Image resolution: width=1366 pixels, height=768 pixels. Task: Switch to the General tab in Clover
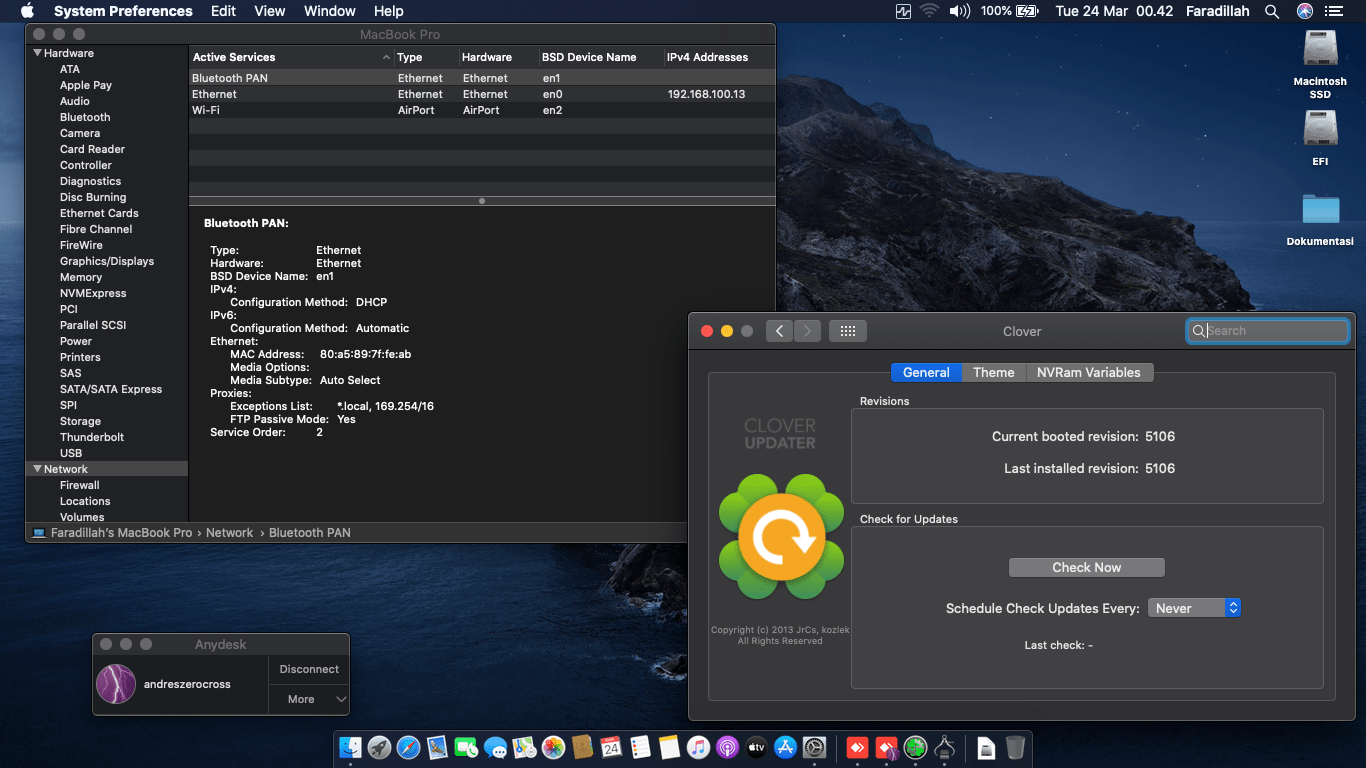coord(926,372)
